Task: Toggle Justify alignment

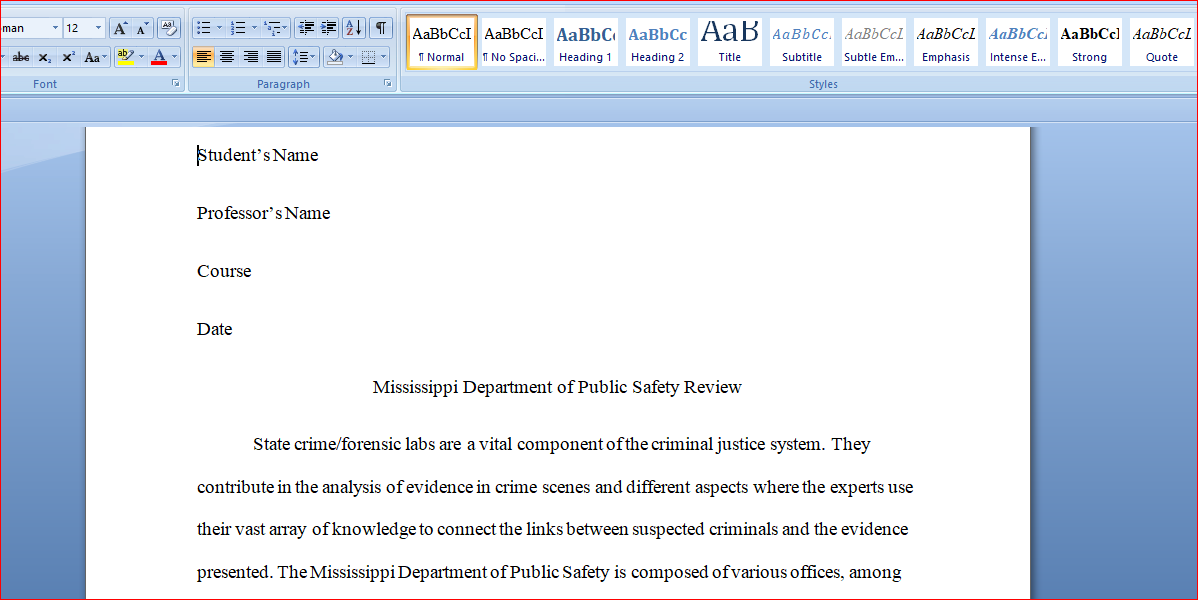Action: pyautogui.click(x=274, y=57)
